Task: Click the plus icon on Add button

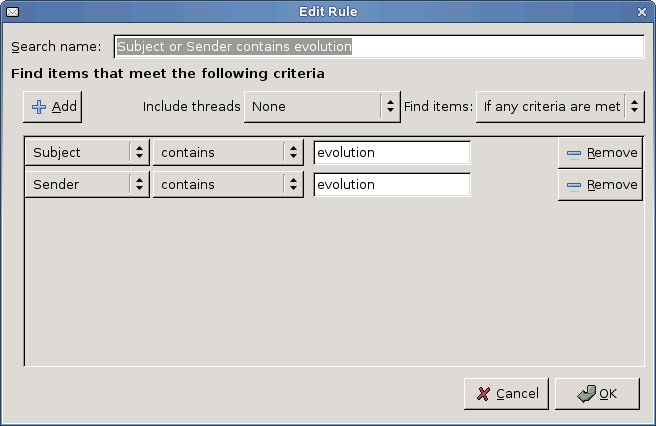Action: tap(39, 107)
